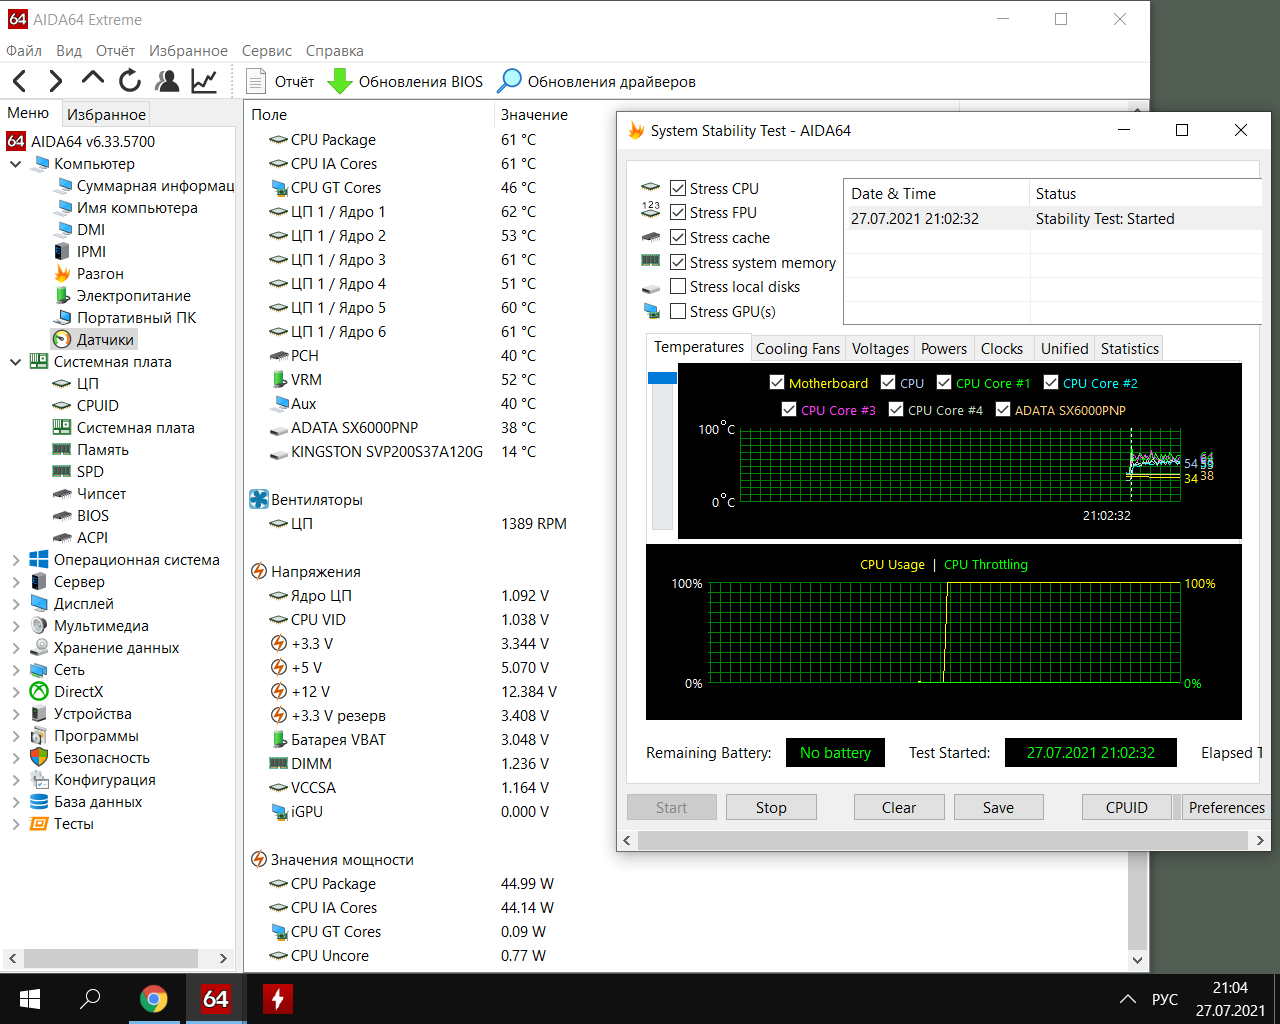Screen dimensions: 1280x1024
Task: Uncheck the Stress FPU checkbox
Action: pos(678,213)
